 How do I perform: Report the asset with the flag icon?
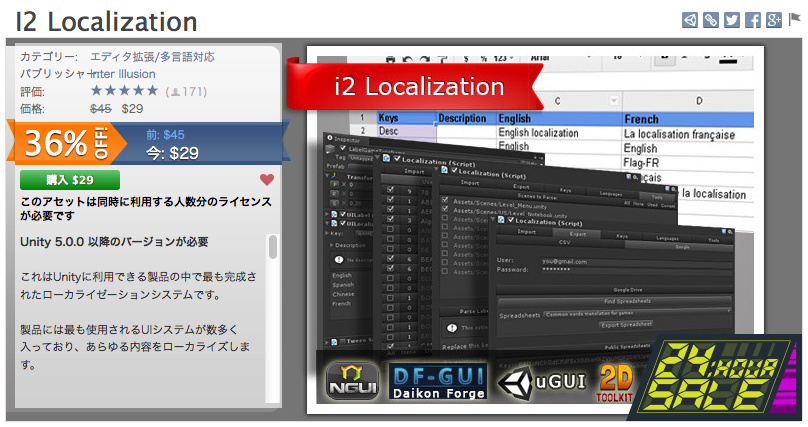794,19
